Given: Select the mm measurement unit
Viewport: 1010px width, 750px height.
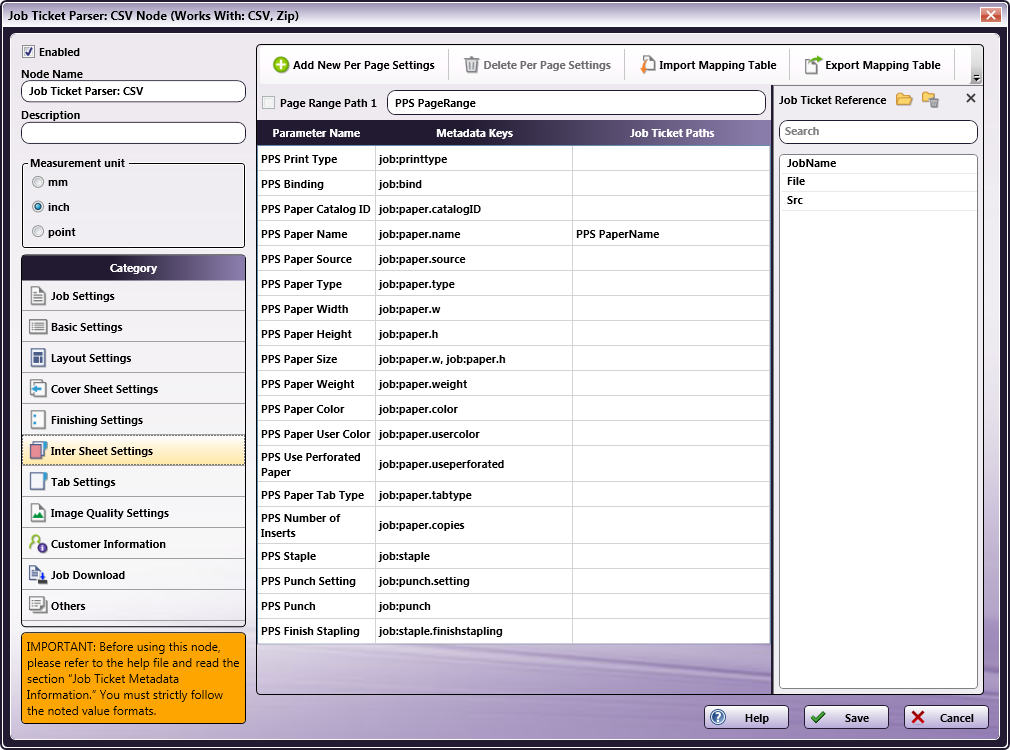Looking at the screenshot, I should click(x=38, y=182).
